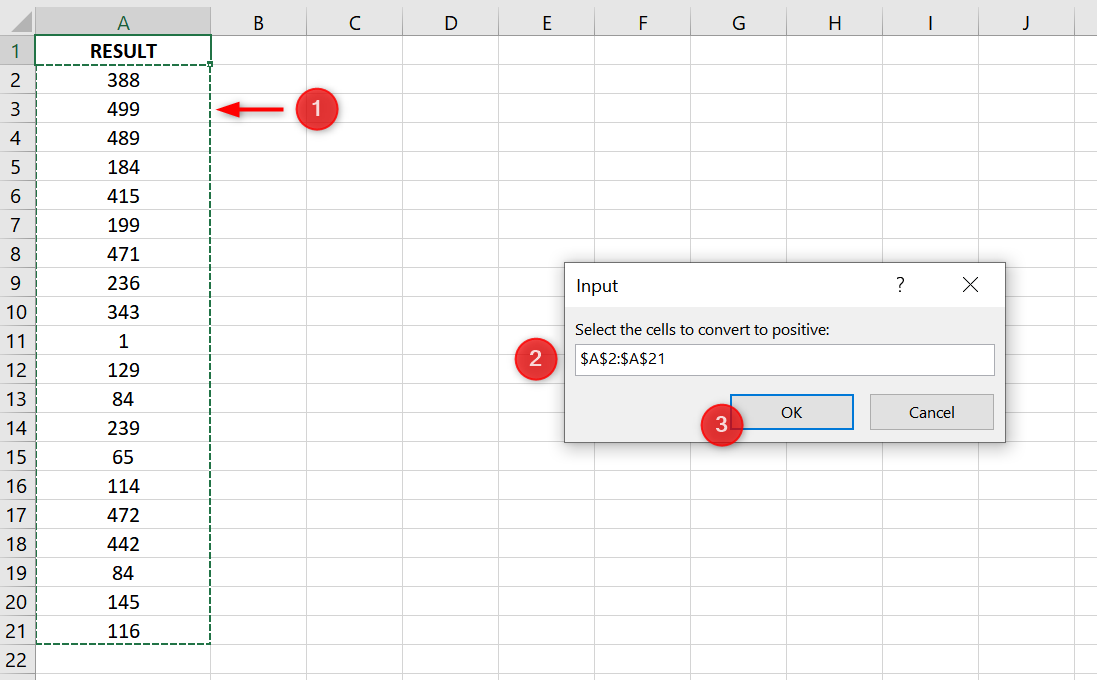
Task: Select the cell with value 499
Action: click(x=122, y=109)
